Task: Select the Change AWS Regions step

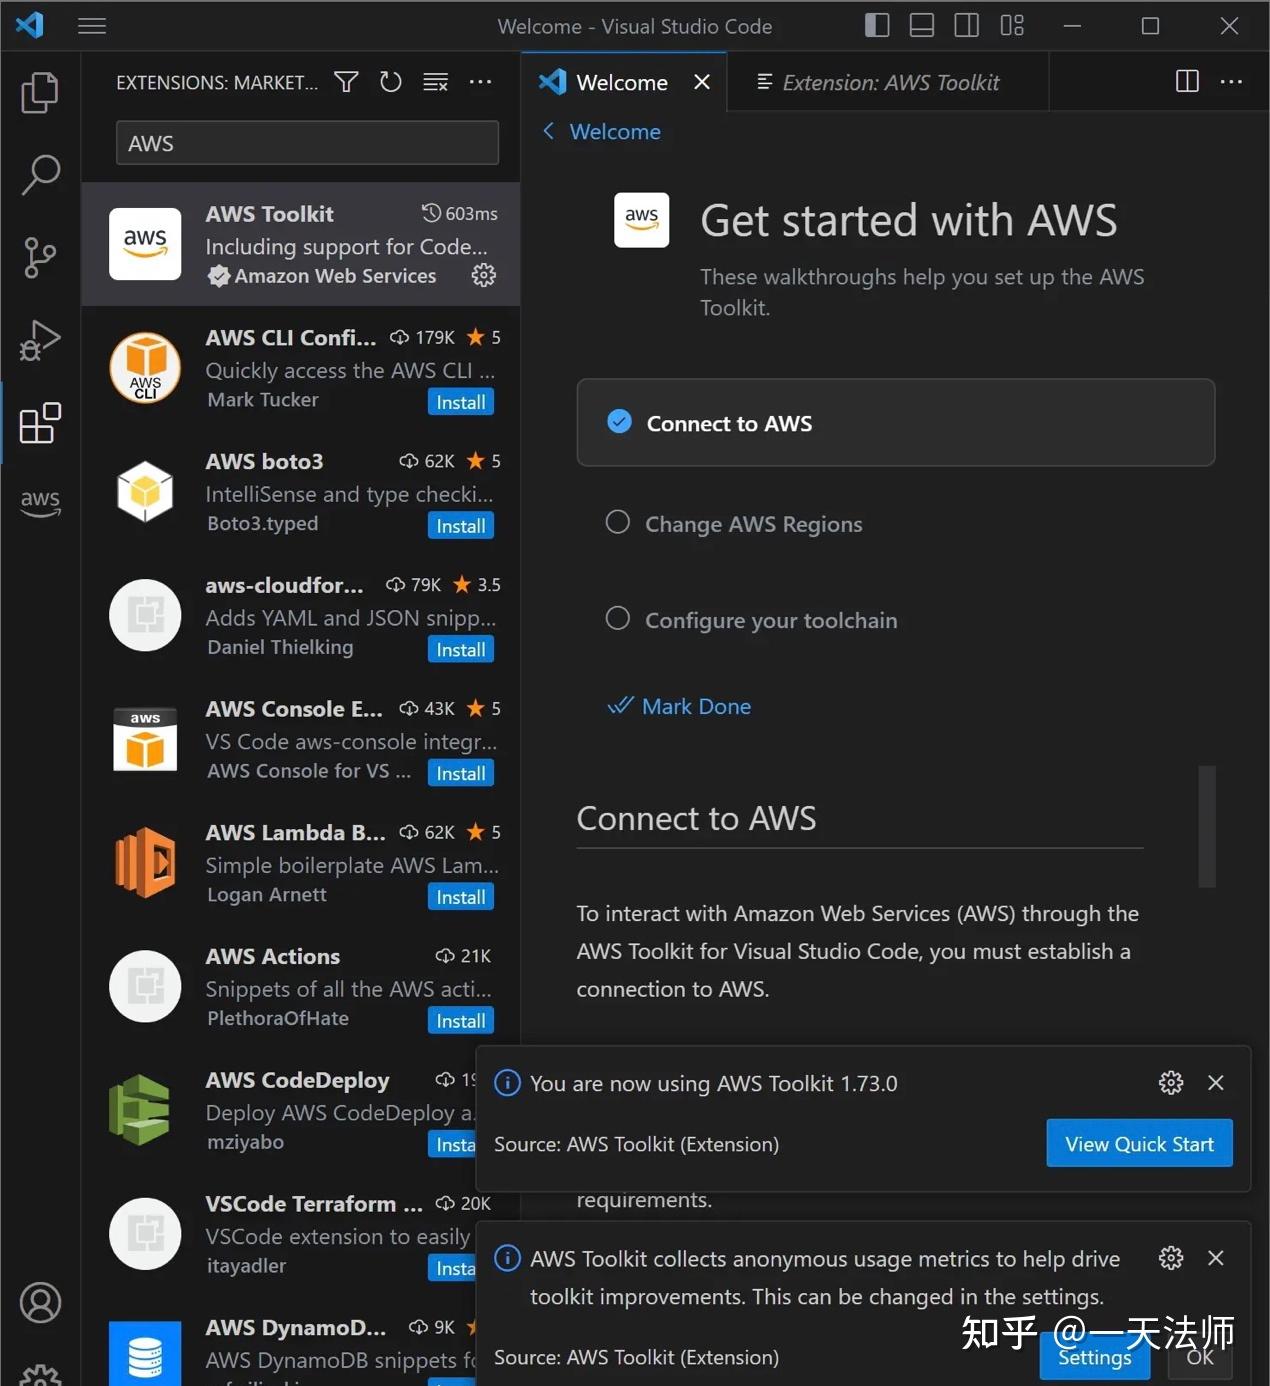Action: [x=753, y=524]
